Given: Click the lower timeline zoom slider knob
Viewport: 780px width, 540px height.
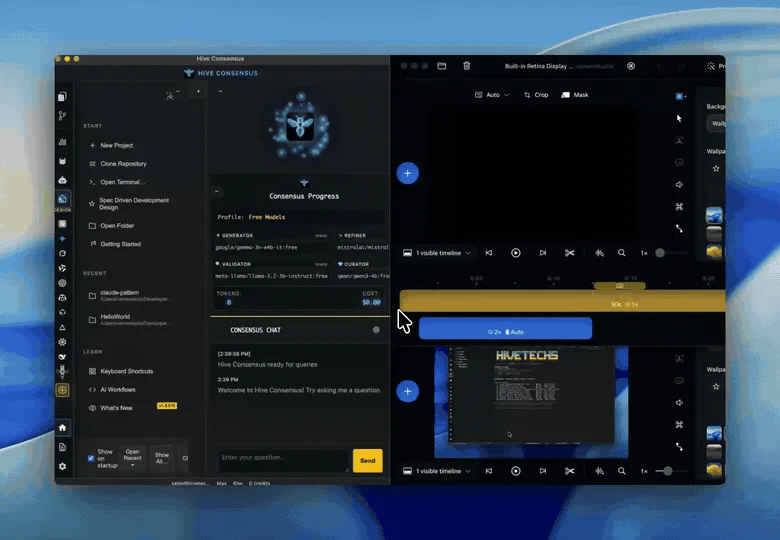Looking at the screenshot, I should point(668,471).
